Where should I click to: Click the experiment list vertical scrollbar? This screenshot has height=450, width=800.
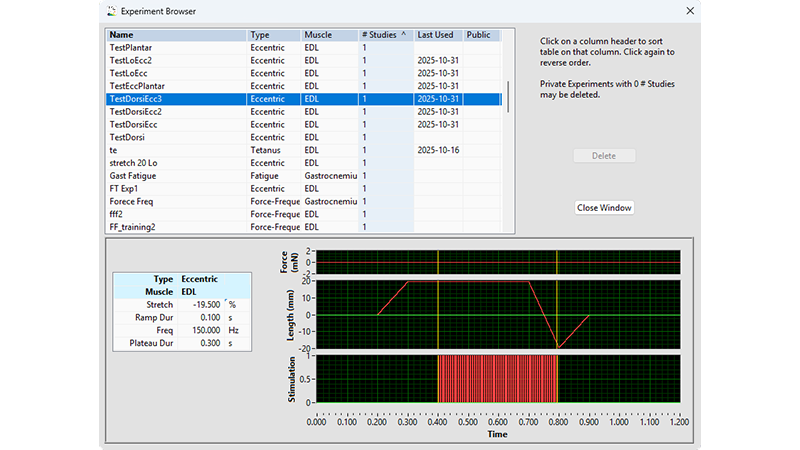(x=510, y=97)
